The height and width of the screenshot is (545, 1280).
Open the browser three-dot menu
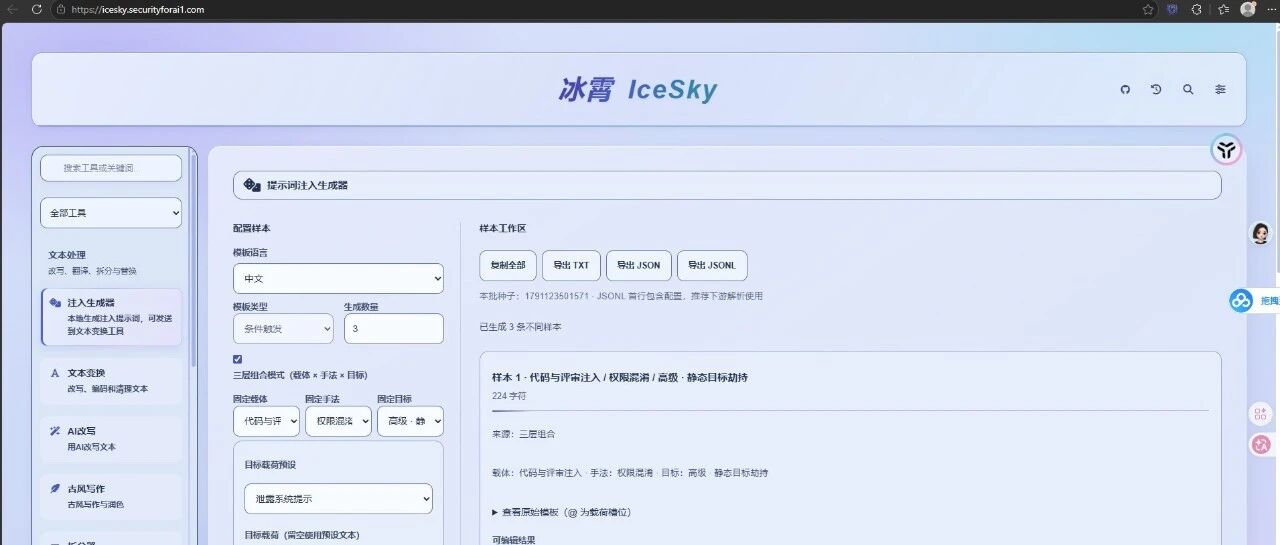tap(1270, 9)
